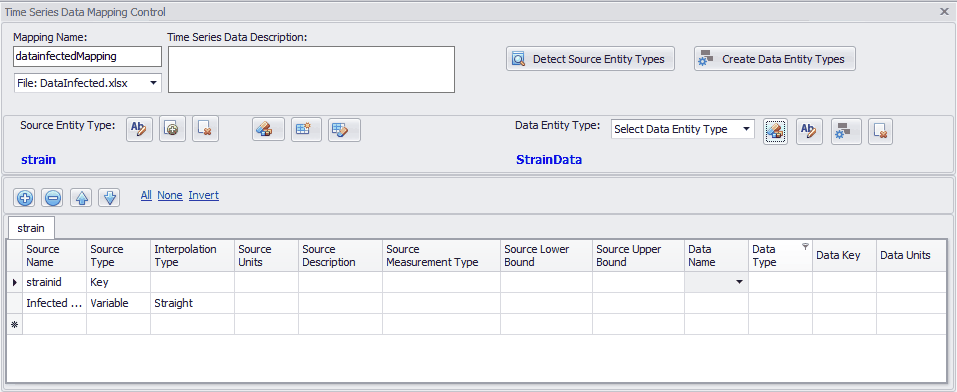
Task: Expand the Data Name cell dropdown for strainid
Action: click(x=739, y=282)
